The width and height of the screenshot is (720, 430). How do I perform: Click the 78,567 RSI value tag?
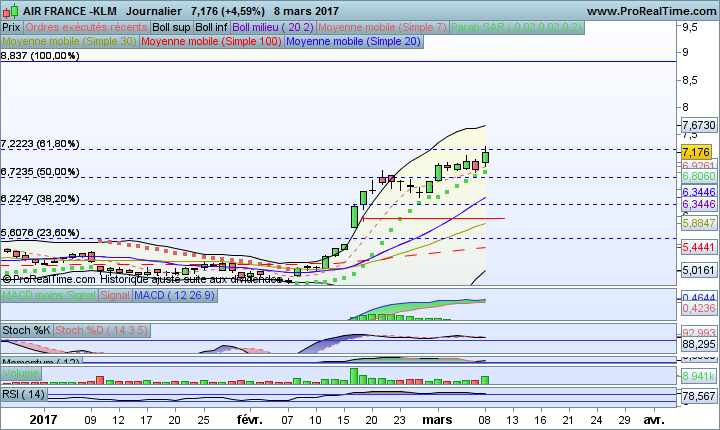point(698,396)
